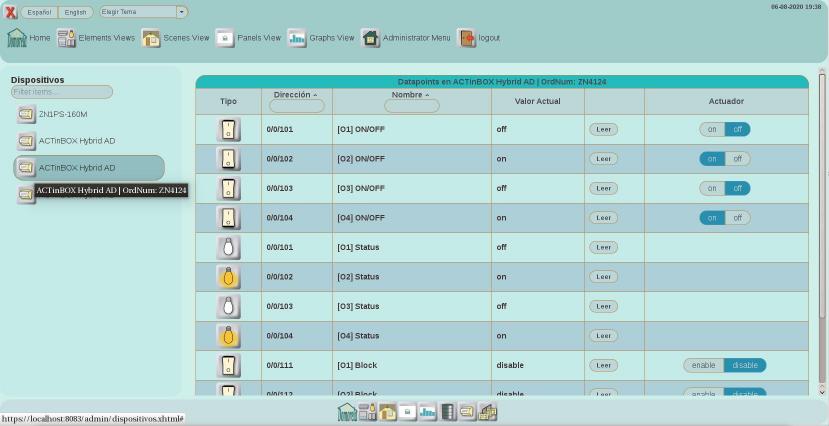
Task: Sort the table by Dirección column
Action: click(x=295, y=95)
